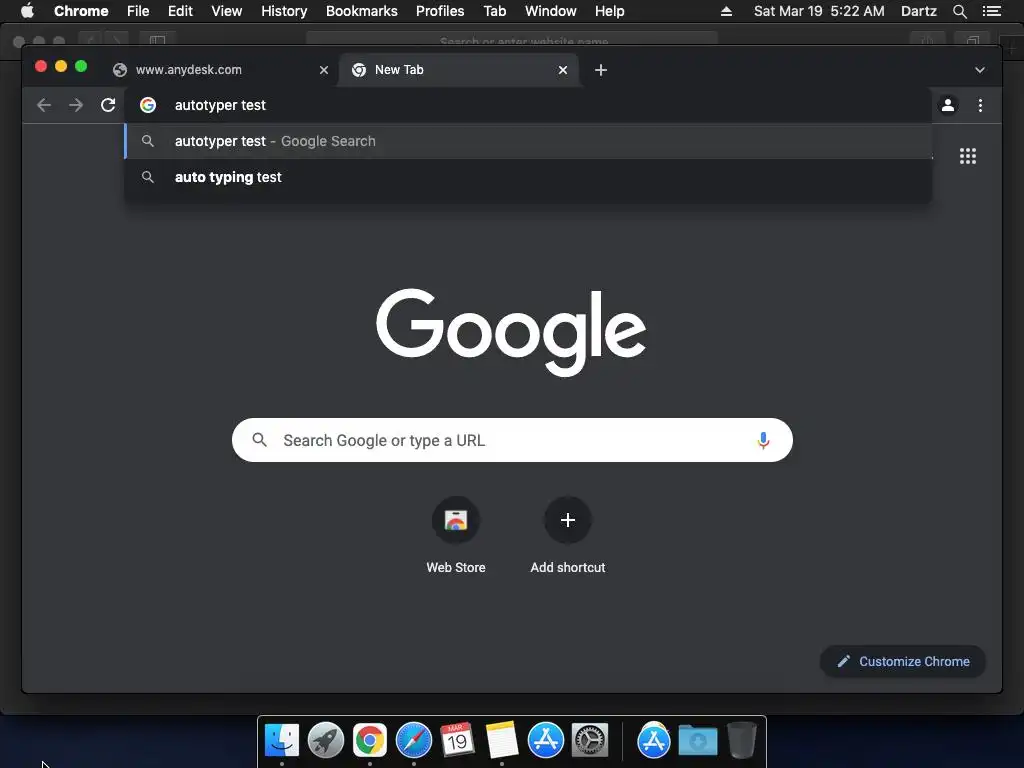Screen dimensions: 1024x768
Task: Open Finder from the Dock
Action: point(281,741)
